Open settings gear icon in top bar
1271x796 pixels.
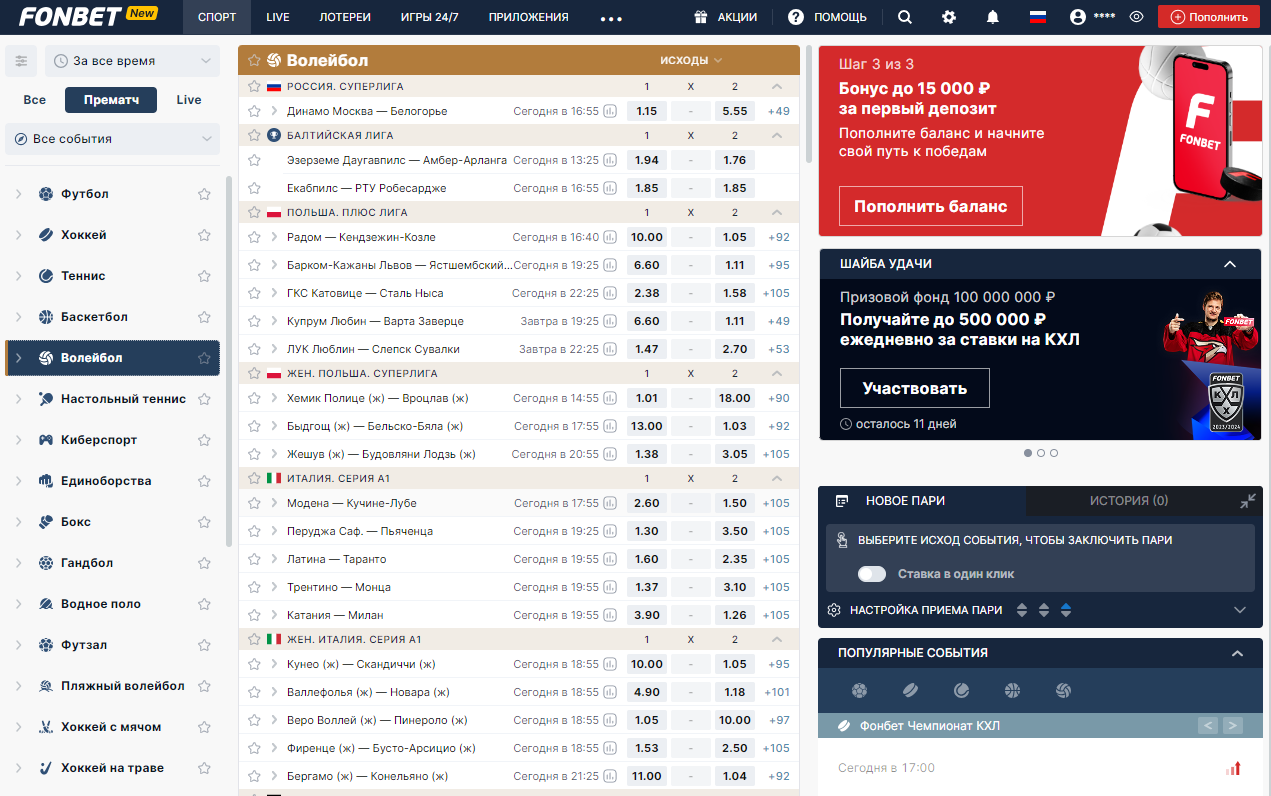pyautogui.click(x=949, y=17)
